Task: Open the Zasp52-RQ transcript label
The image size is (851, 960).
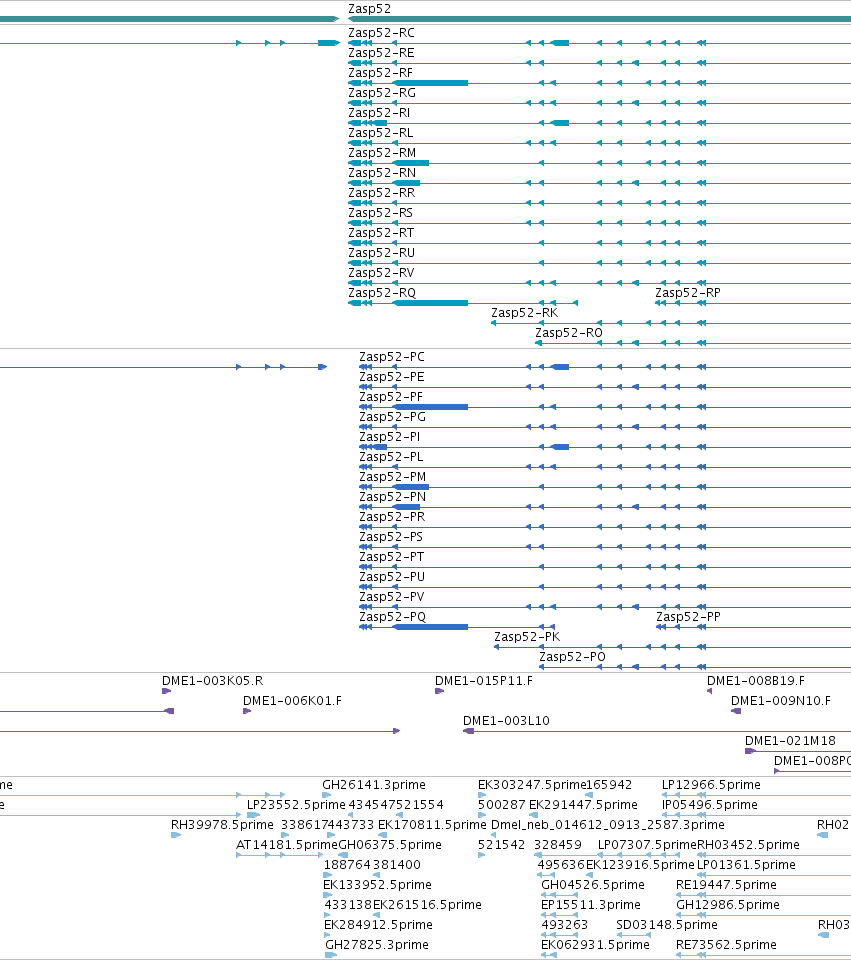Action: pyautogui.click(x=382, y=293)
